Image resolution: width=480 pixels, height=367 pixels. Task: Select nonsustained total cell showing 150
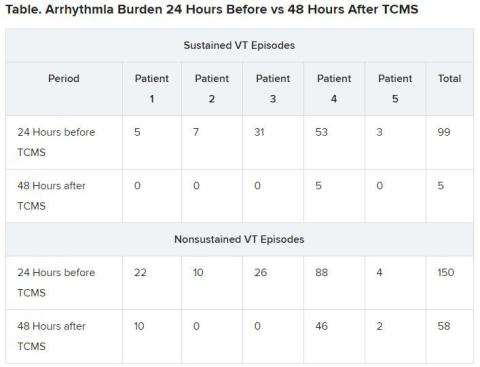(446, 272)
